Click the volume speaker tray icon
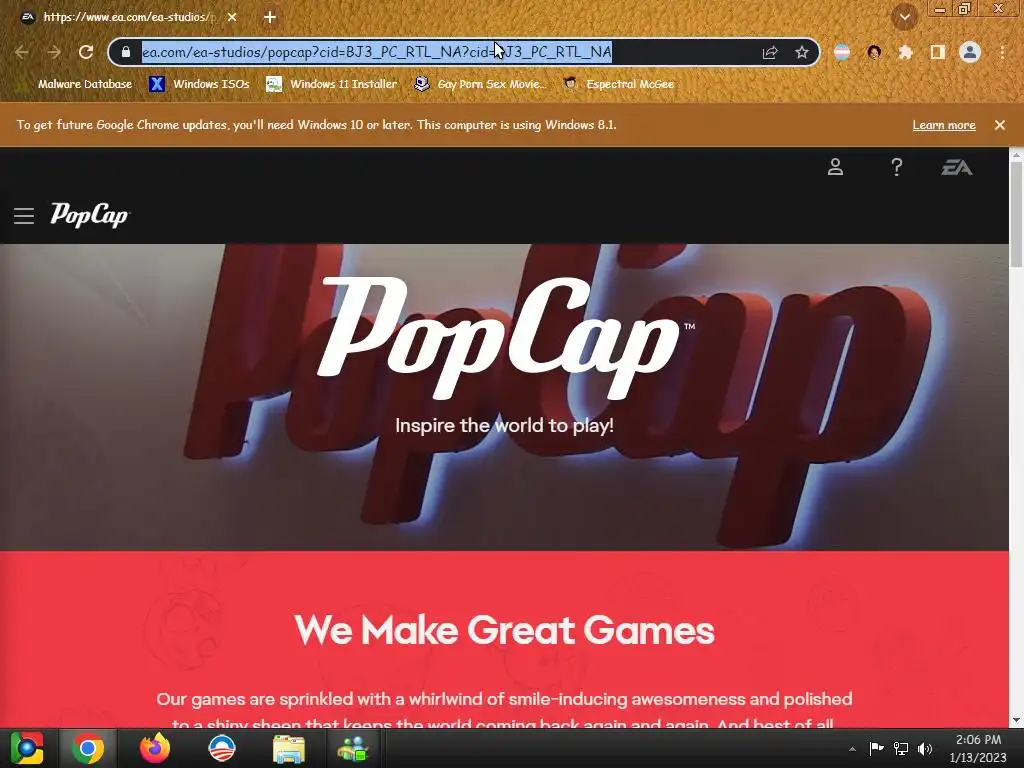 coord(924,748)
